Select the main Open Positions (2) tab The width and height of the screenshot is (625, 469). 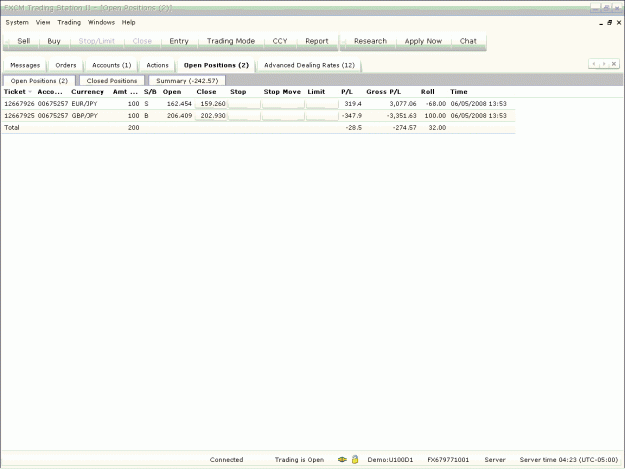(x=216, y=65)
